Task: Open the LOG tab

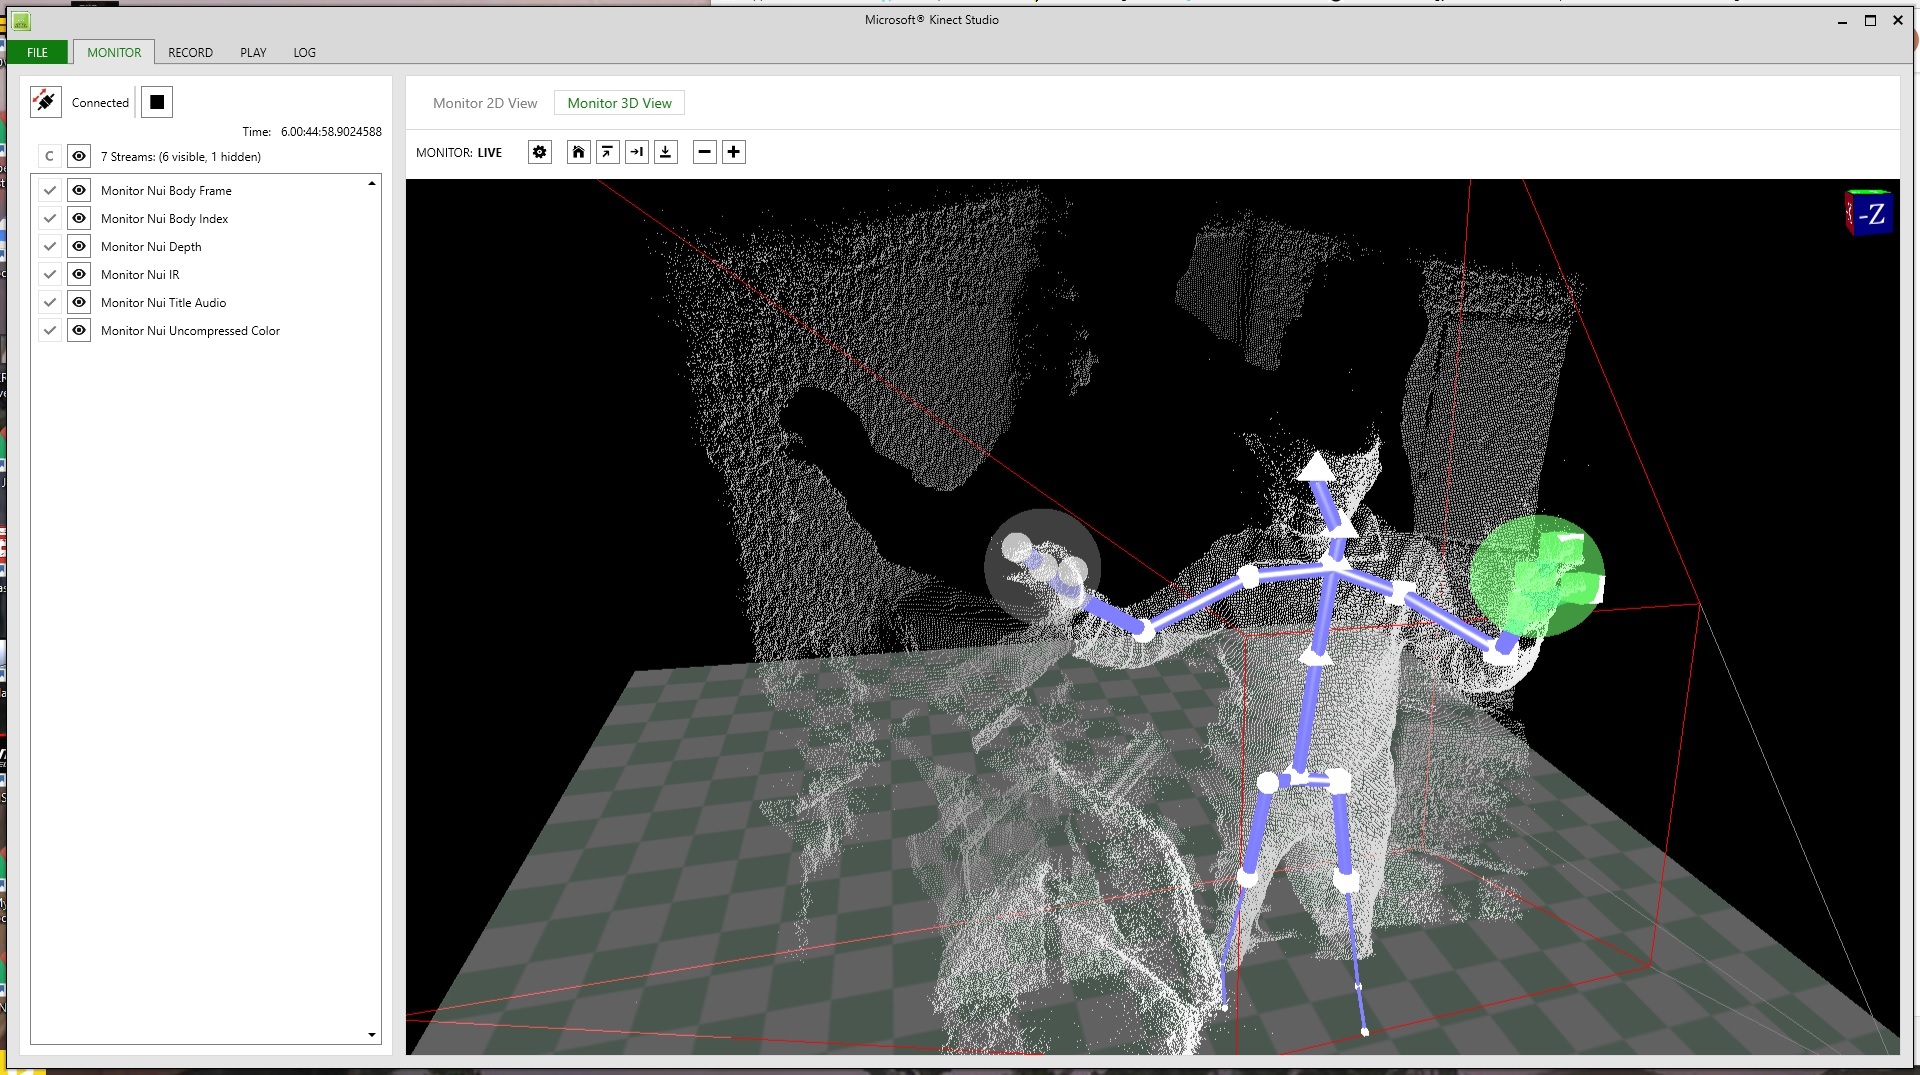Action: [304, 52]
